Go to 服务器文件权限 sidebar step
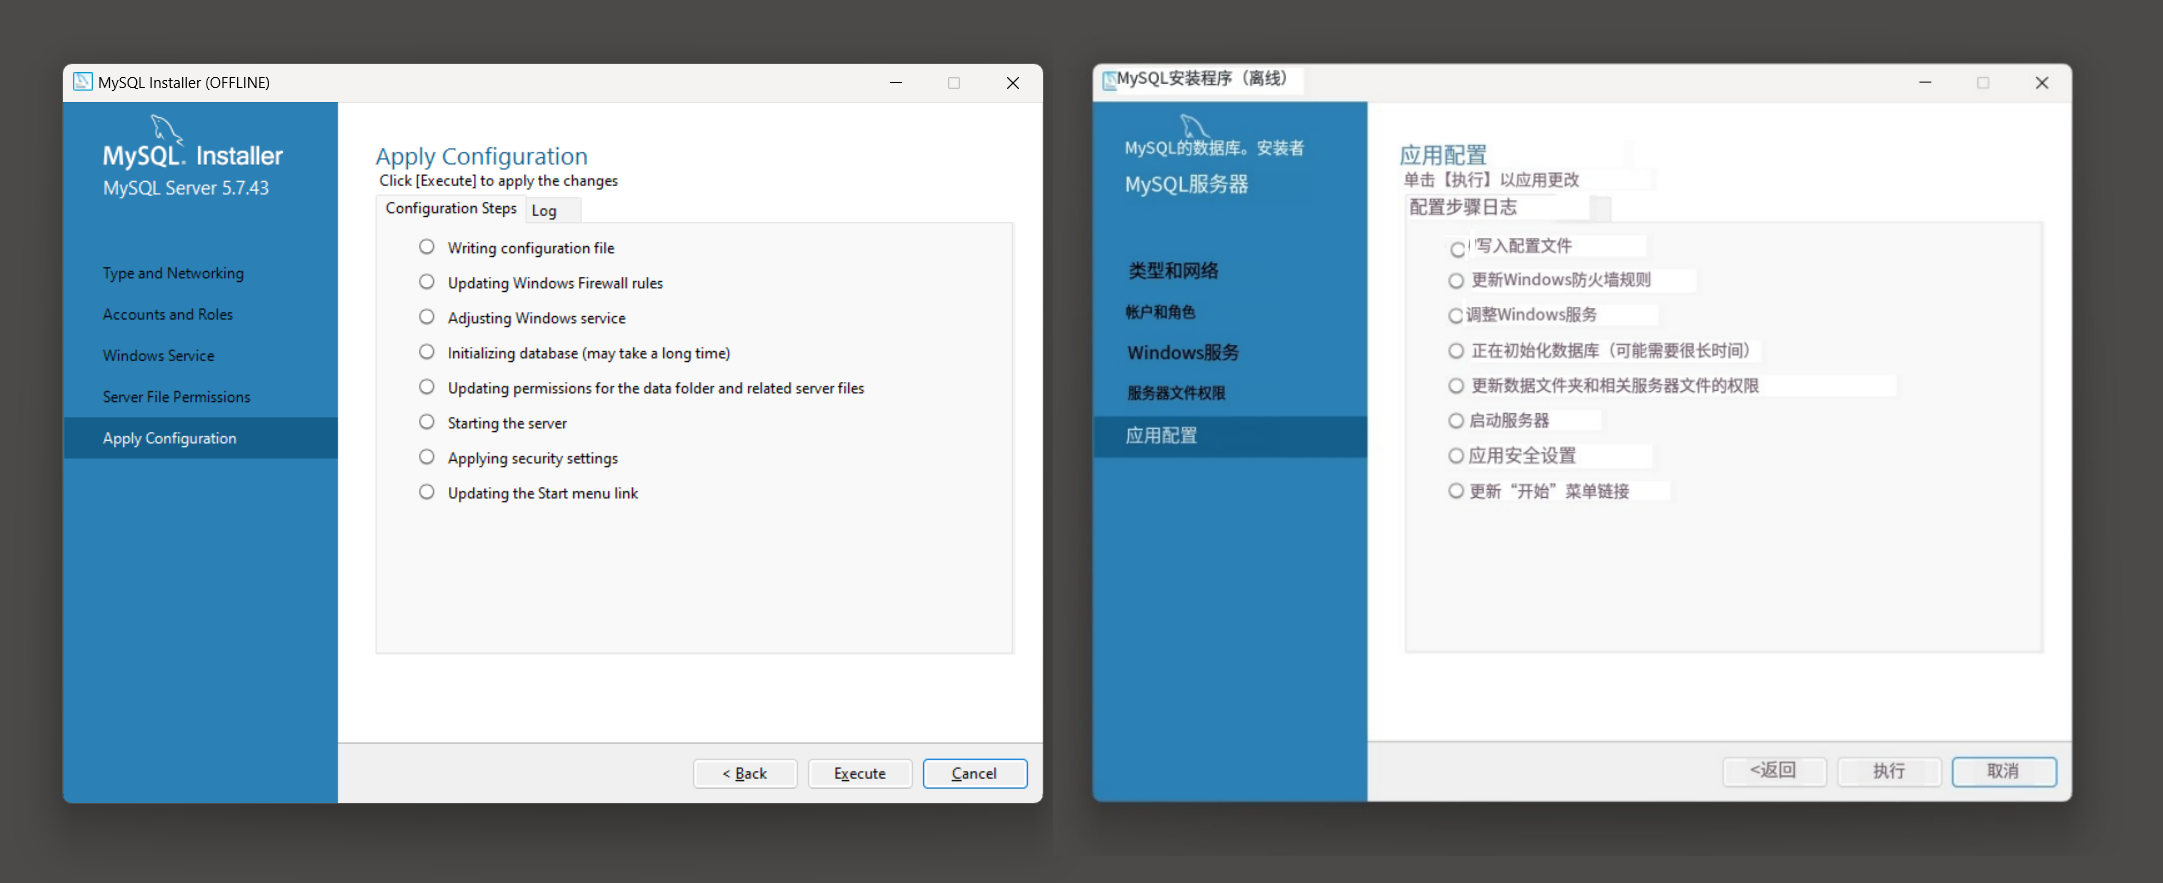Screen dimensions: 2163x883 point(1176,393)
